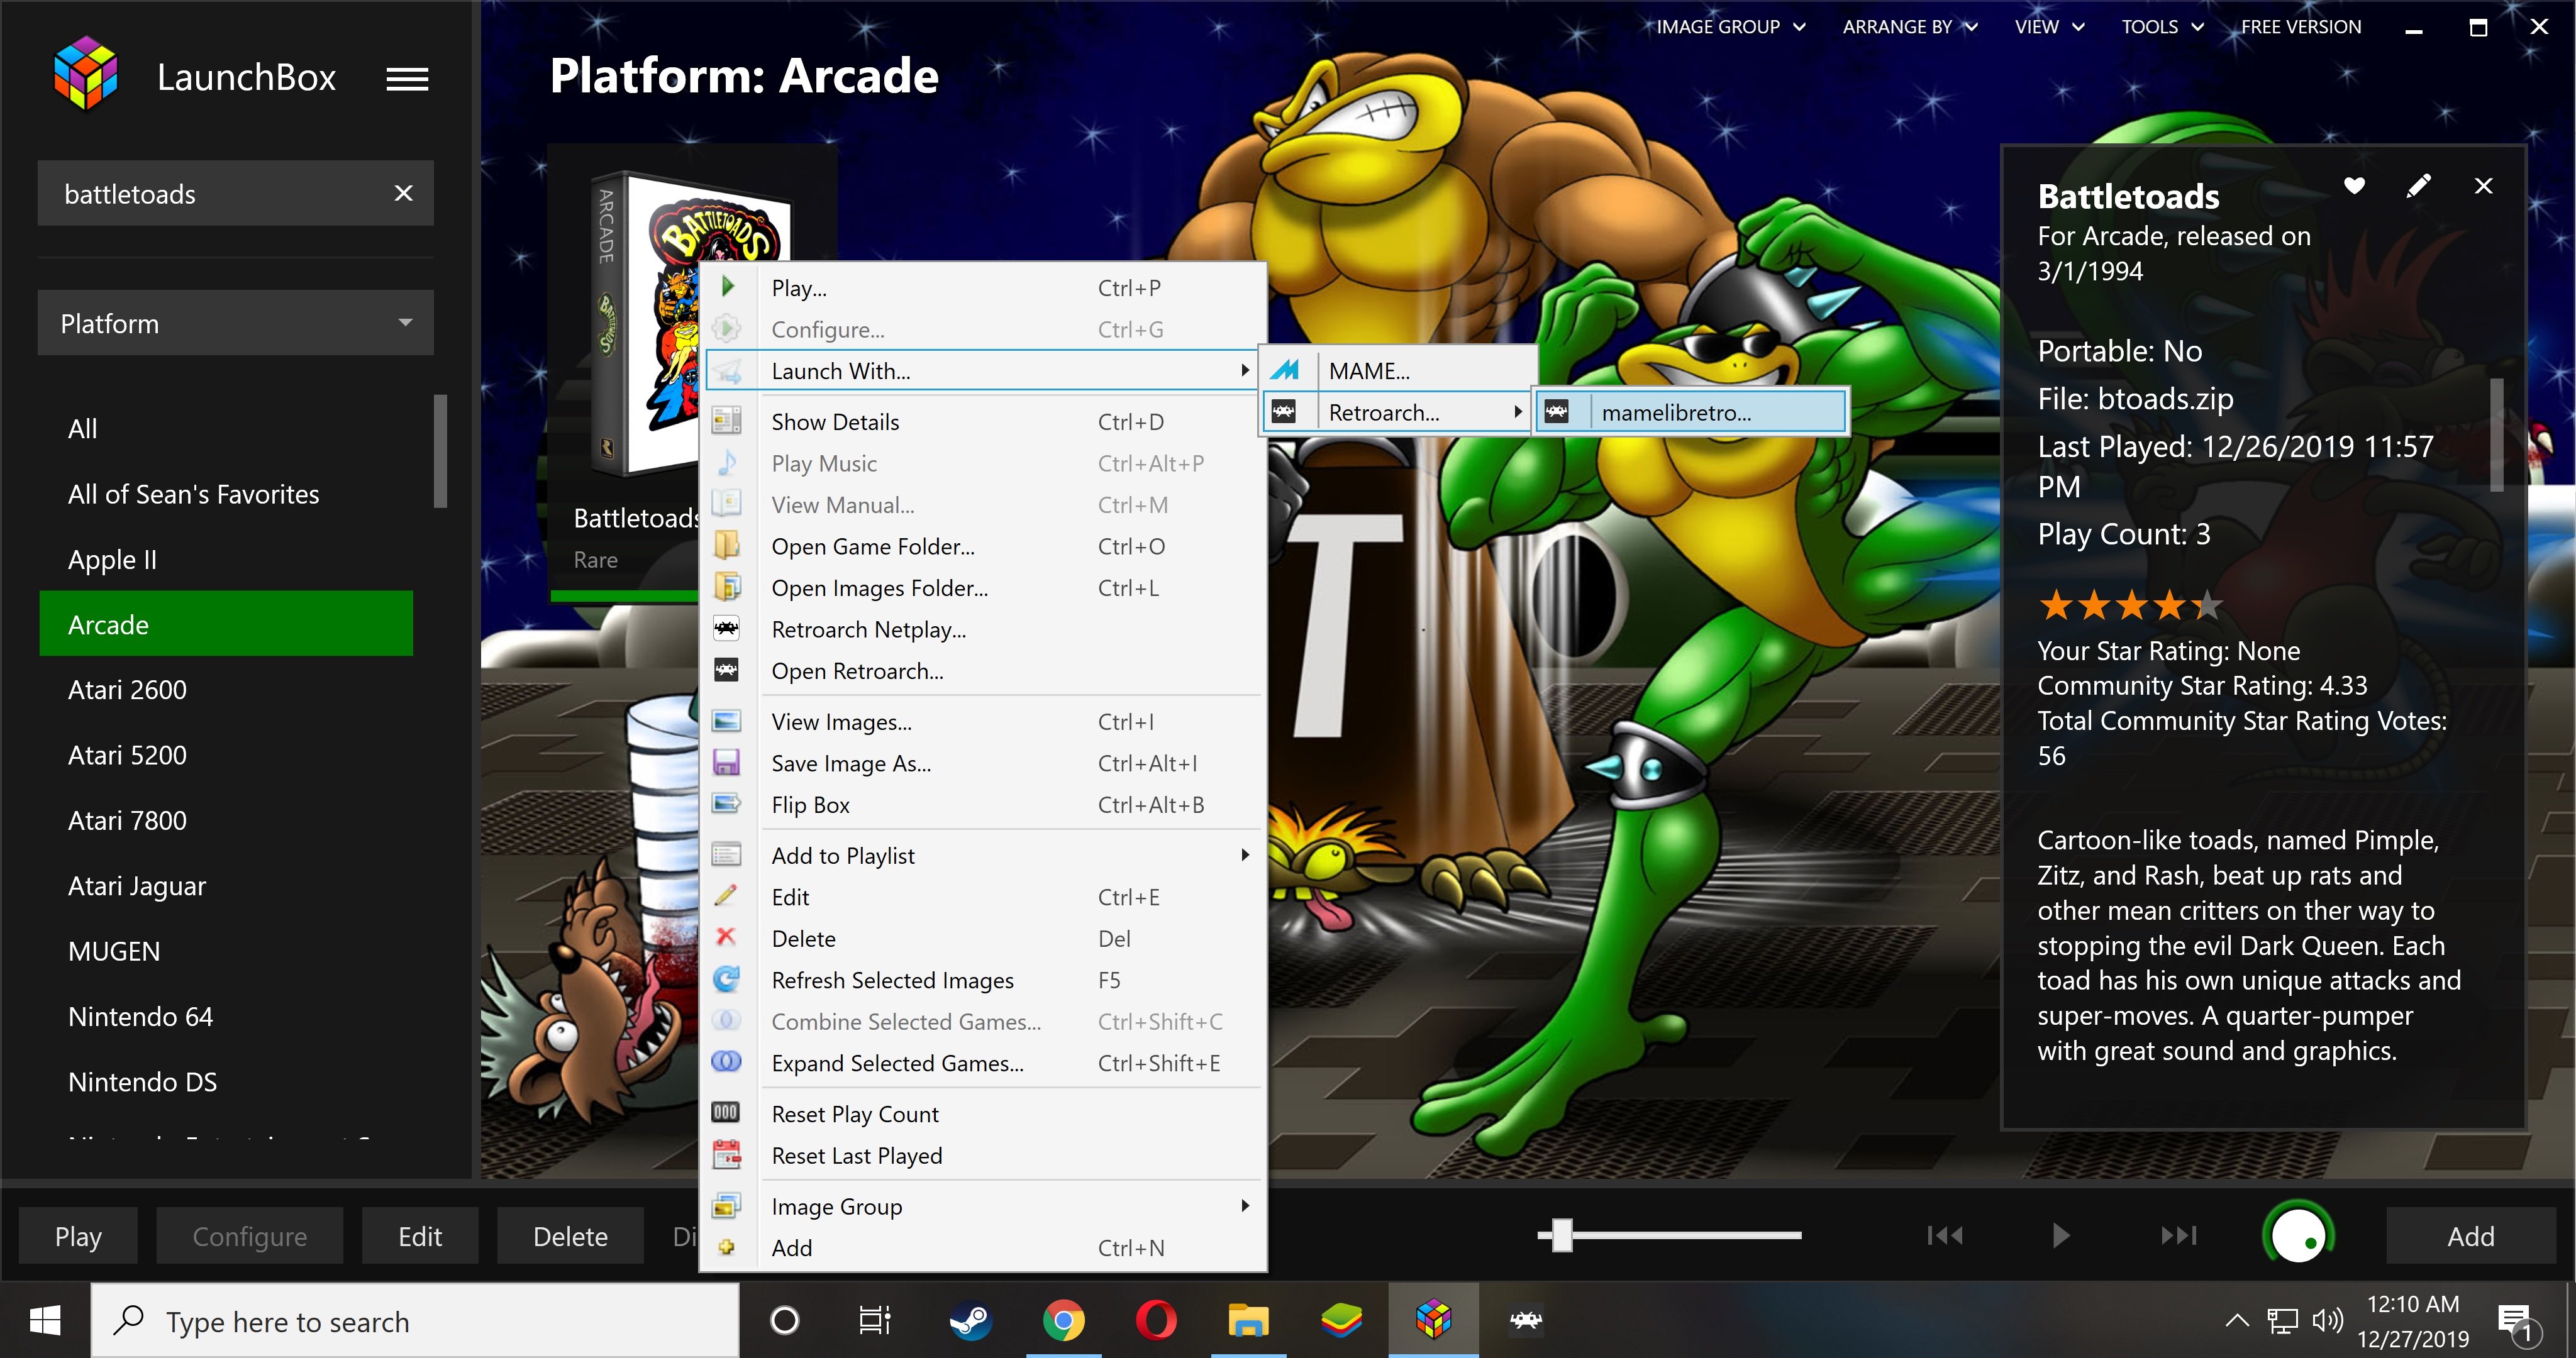Click the red Delete X icon

726,937
